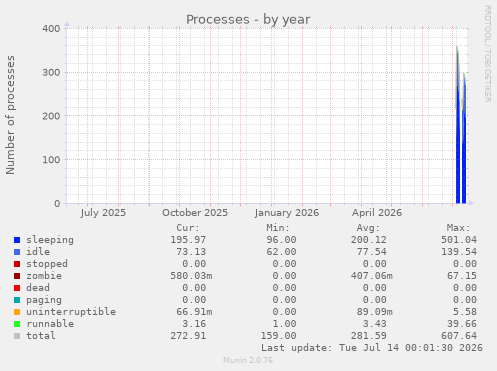
Task: Click the 'Processes - by year' title
Action: pos(248,20)
